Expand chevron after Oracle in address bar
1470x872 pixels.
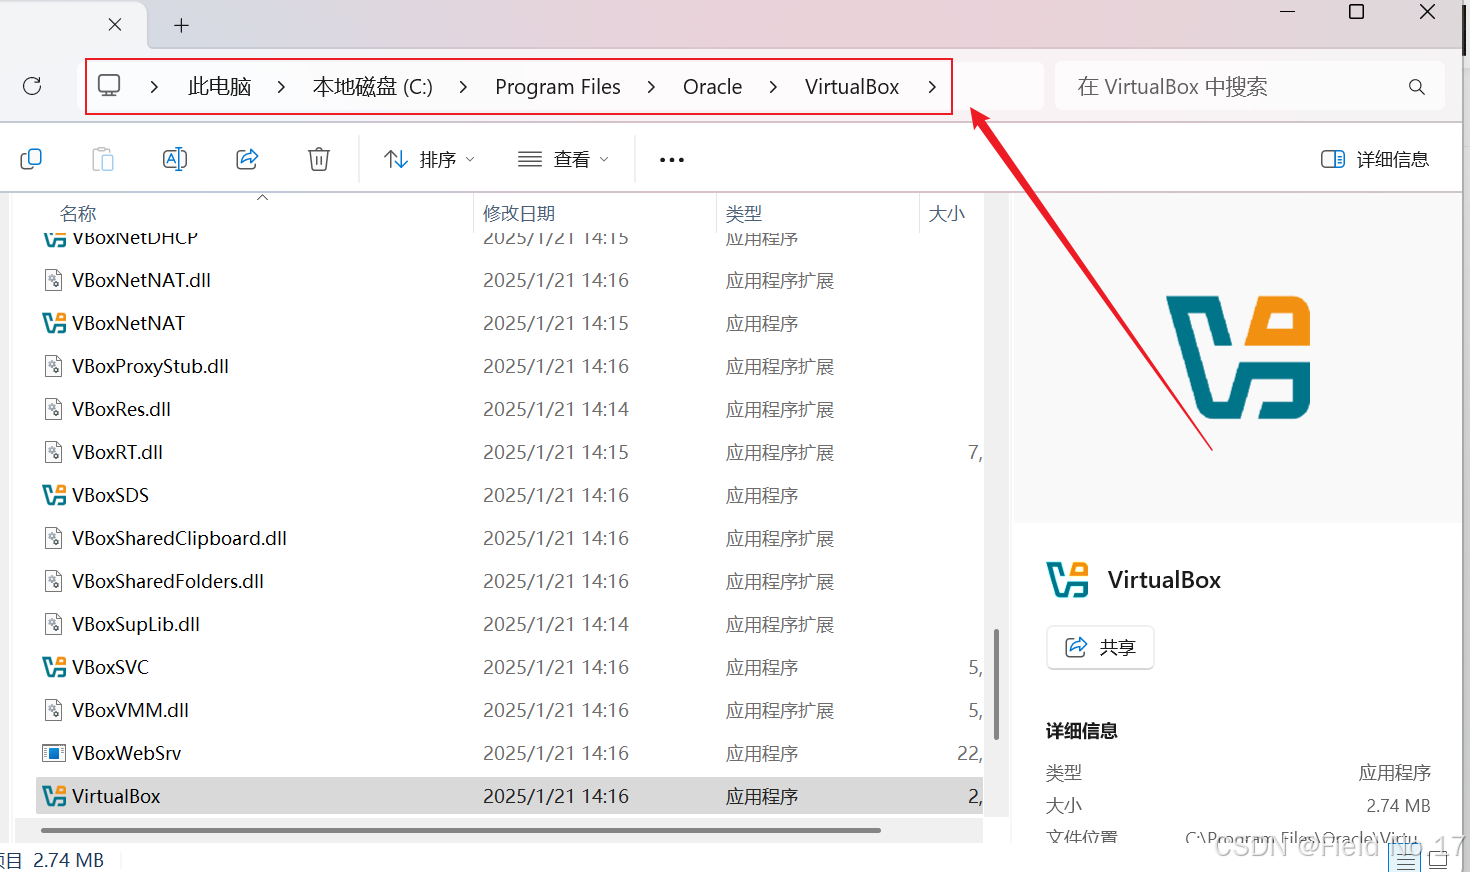tap(773, 87)
